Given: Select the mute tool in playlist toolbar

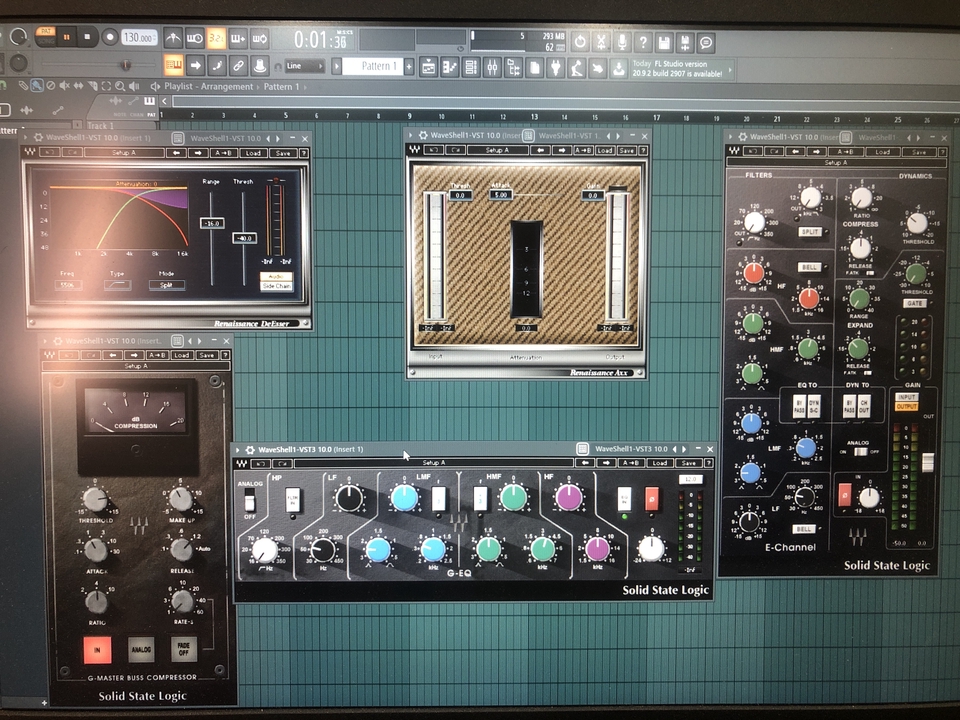Looking at the screenshot, I should (64, 86).
